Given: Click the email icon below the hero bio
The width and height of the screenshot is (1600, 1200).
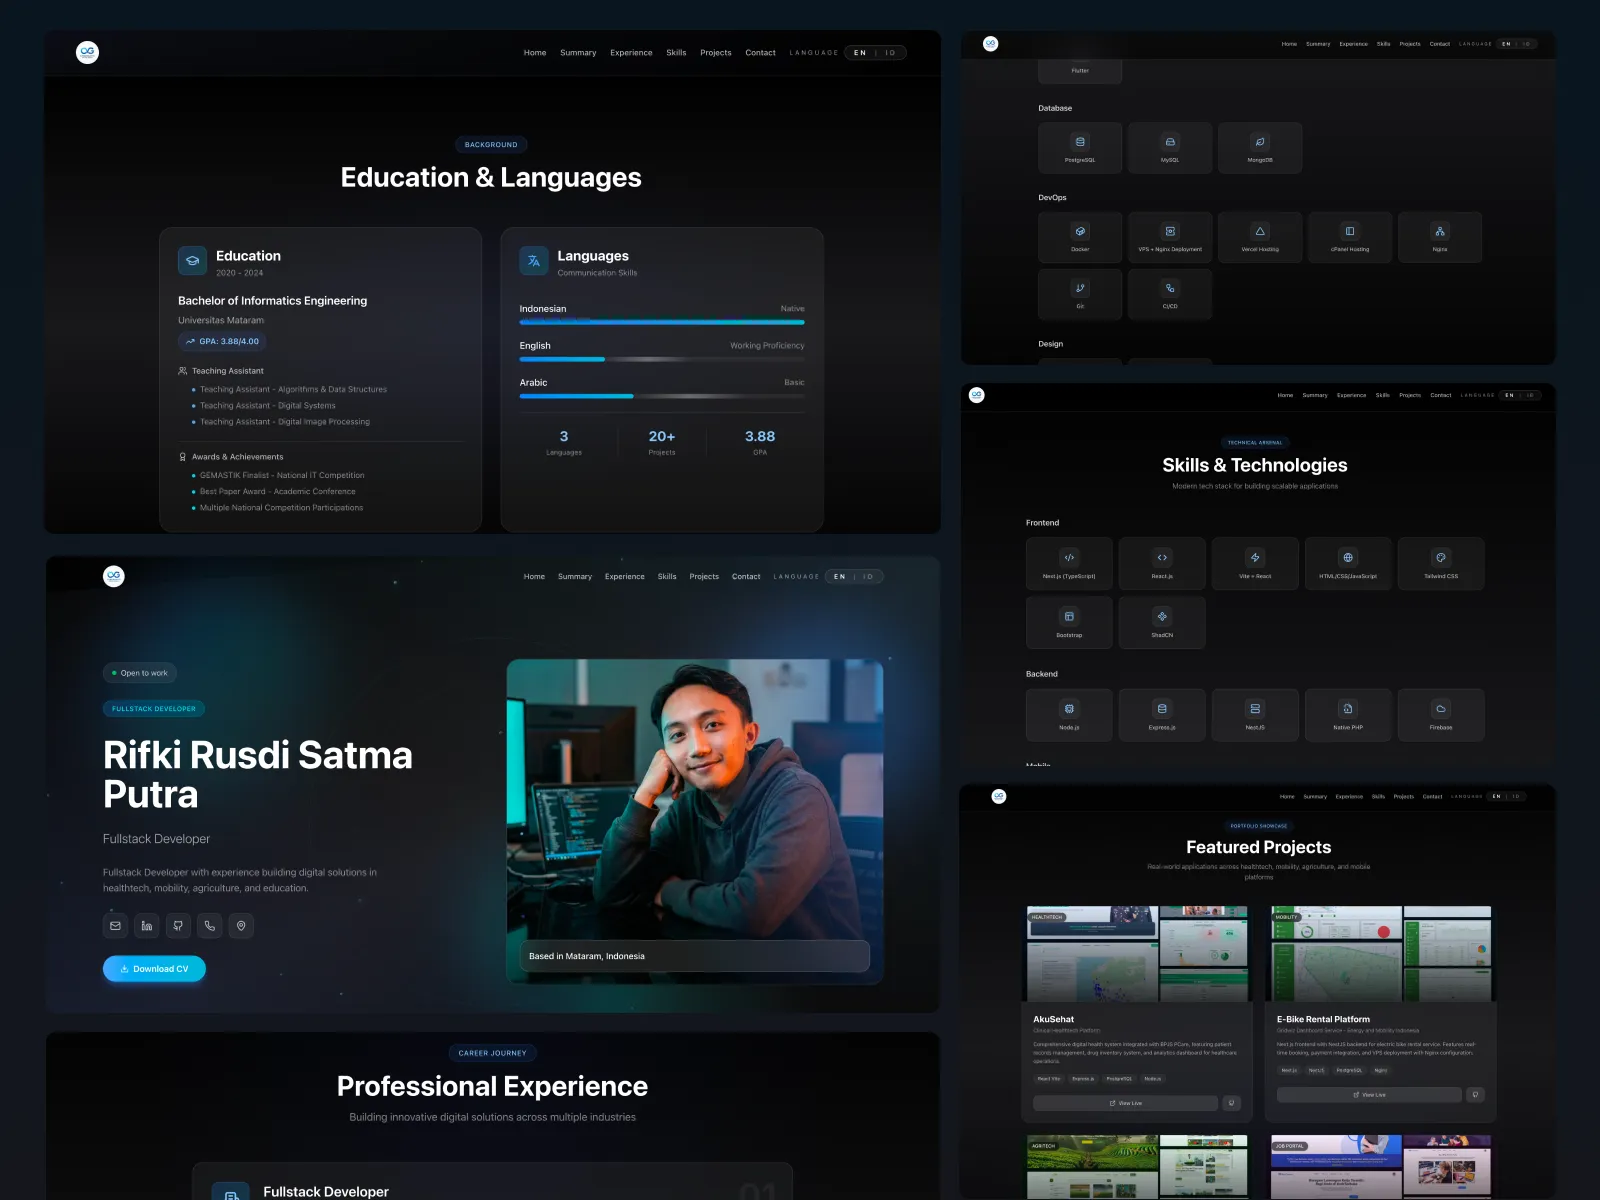Looking at the screenshot, I should click(115, 926).
